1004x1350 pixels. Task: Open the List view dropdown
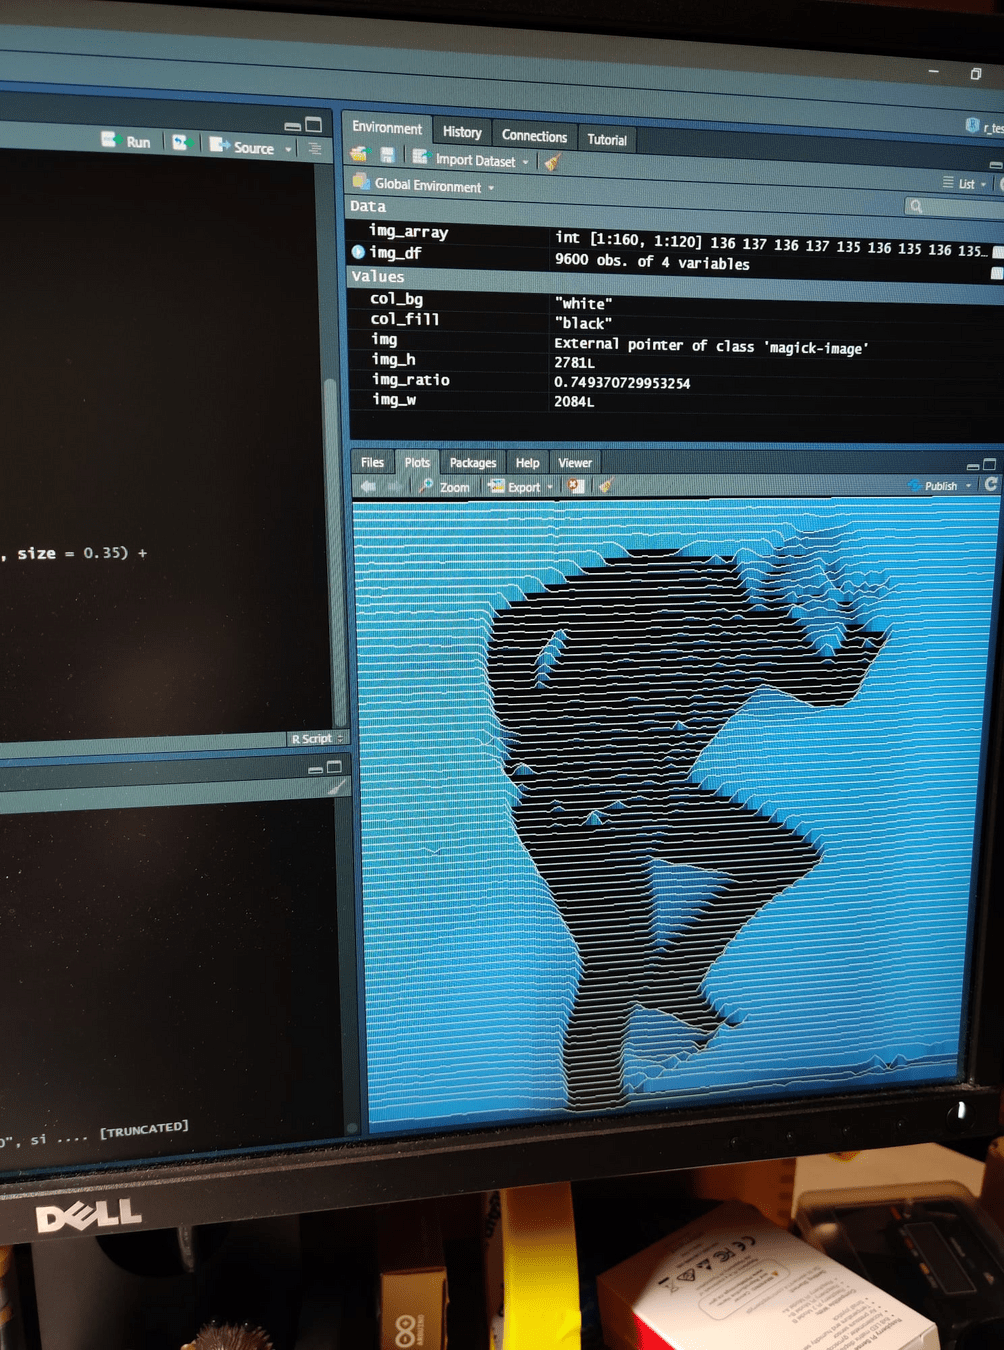pyautogui.click(x=966, y=184)
